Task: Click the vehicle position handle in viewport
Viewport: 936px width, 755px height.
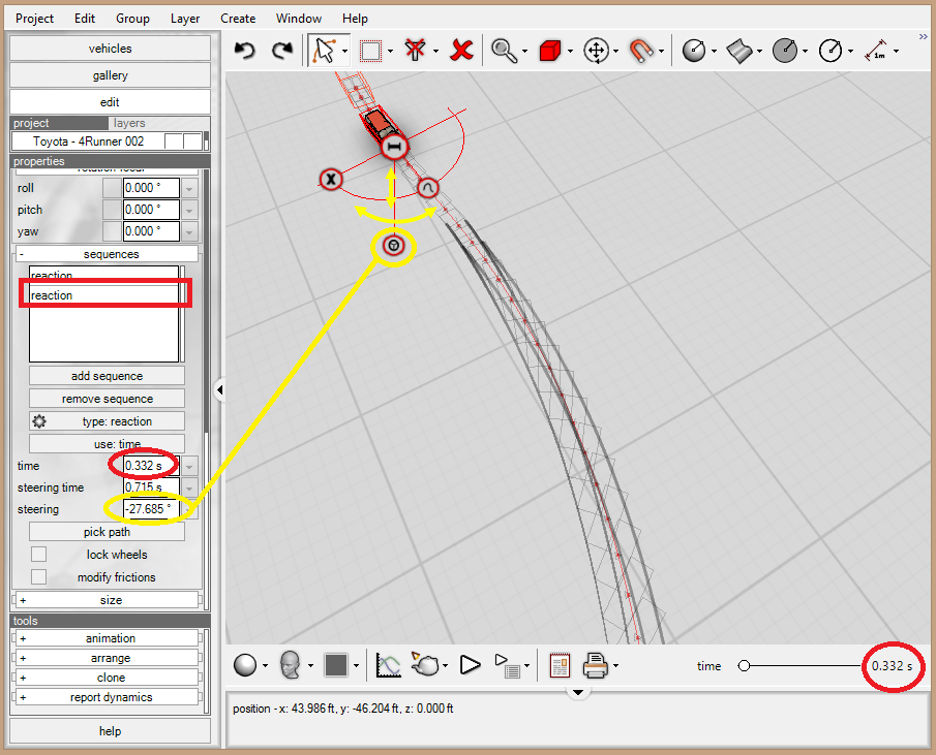Action: (x=394, y=147)
